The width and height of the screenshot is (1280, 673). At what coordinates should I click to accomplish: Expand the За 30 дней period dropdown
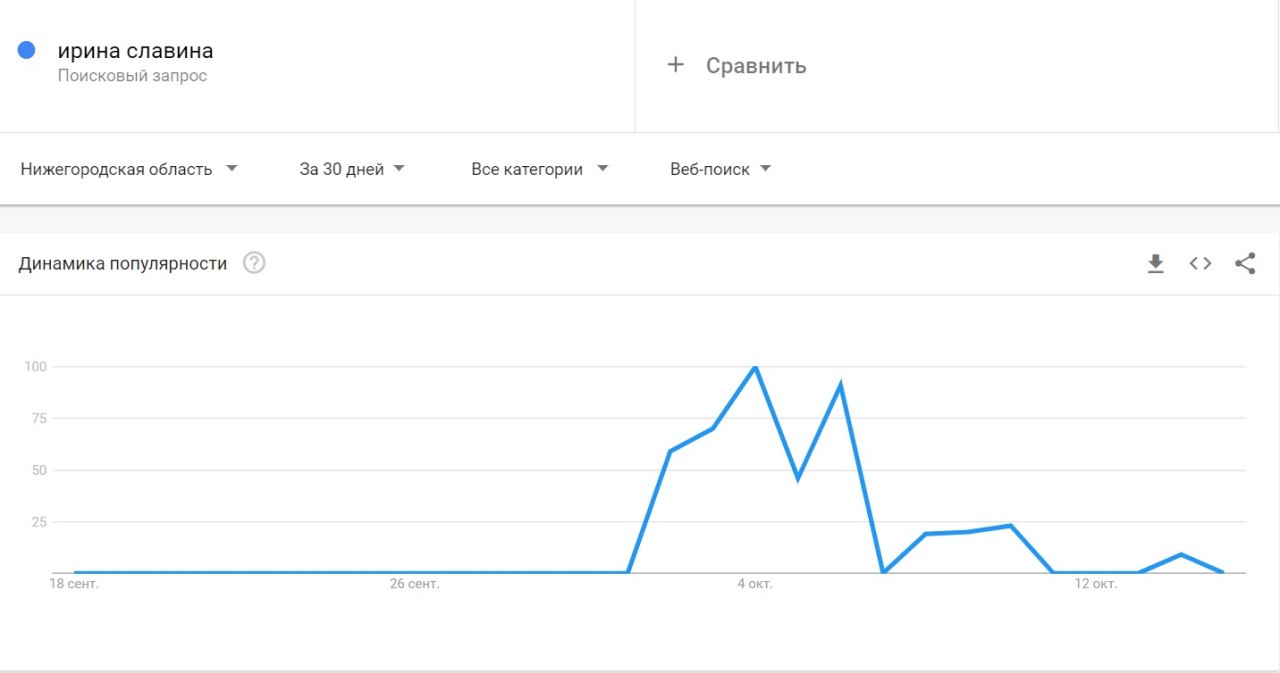(x=352, y=169)
